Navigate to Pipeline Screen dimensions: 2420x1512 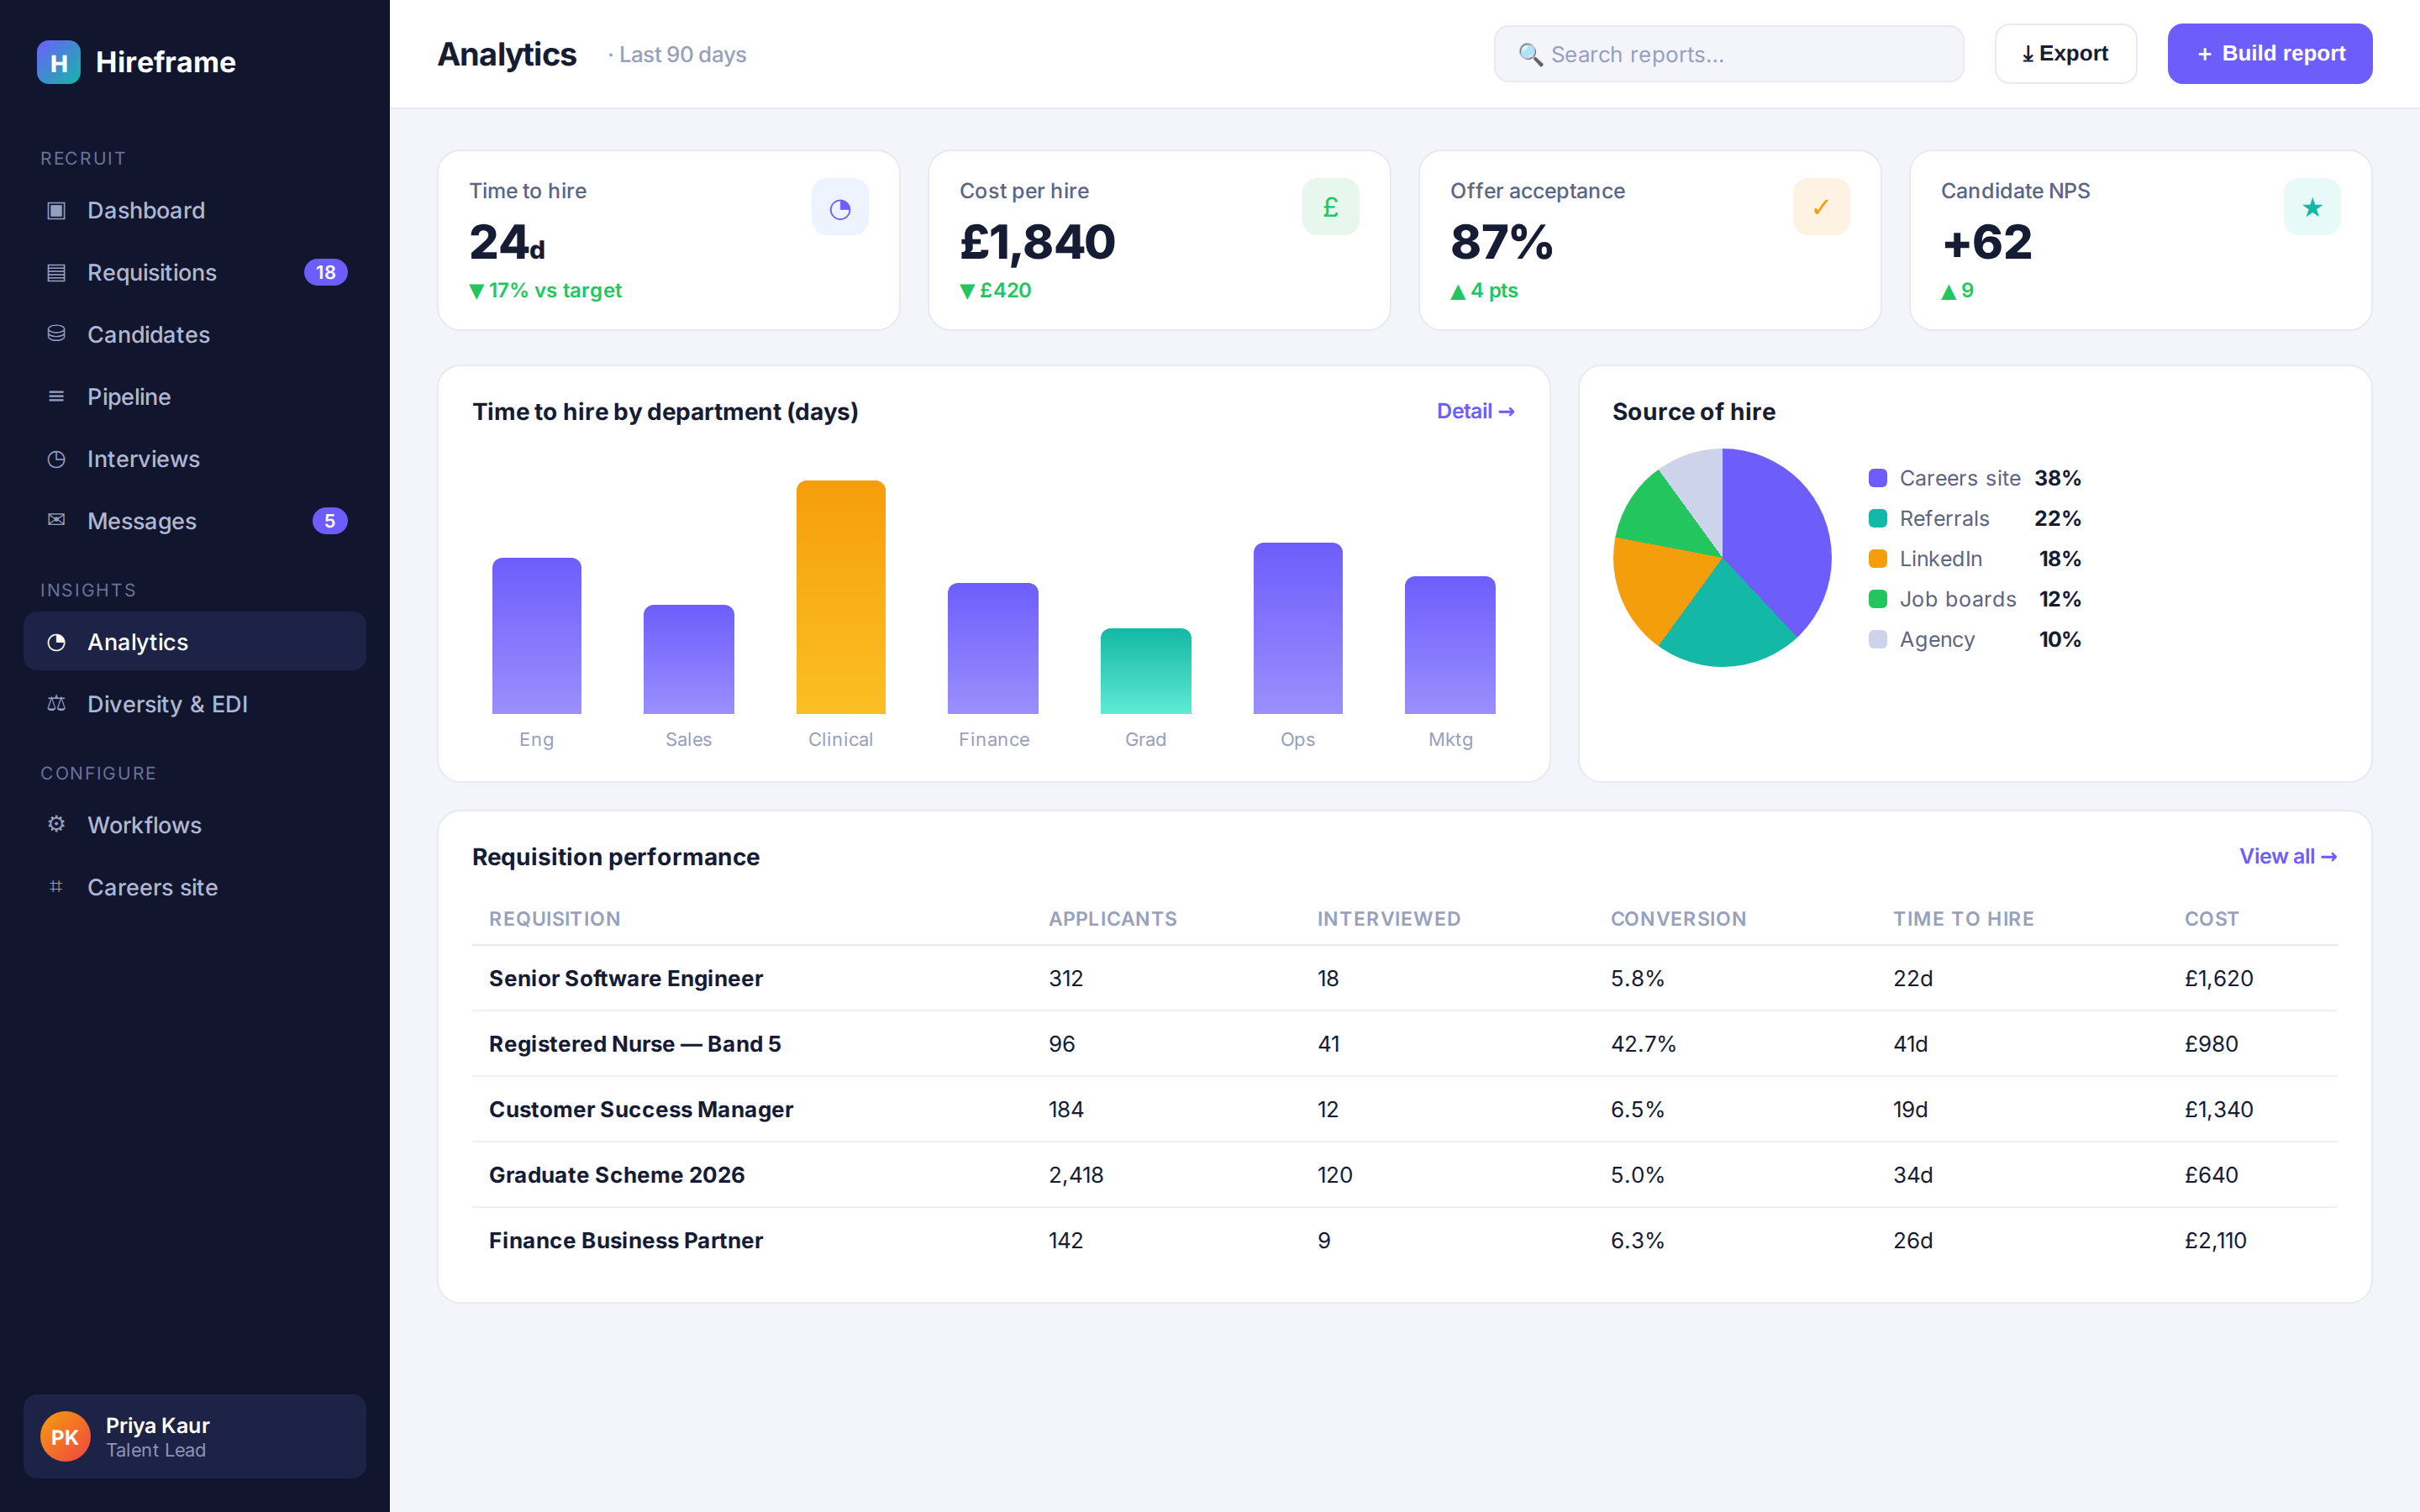[195, 396]
